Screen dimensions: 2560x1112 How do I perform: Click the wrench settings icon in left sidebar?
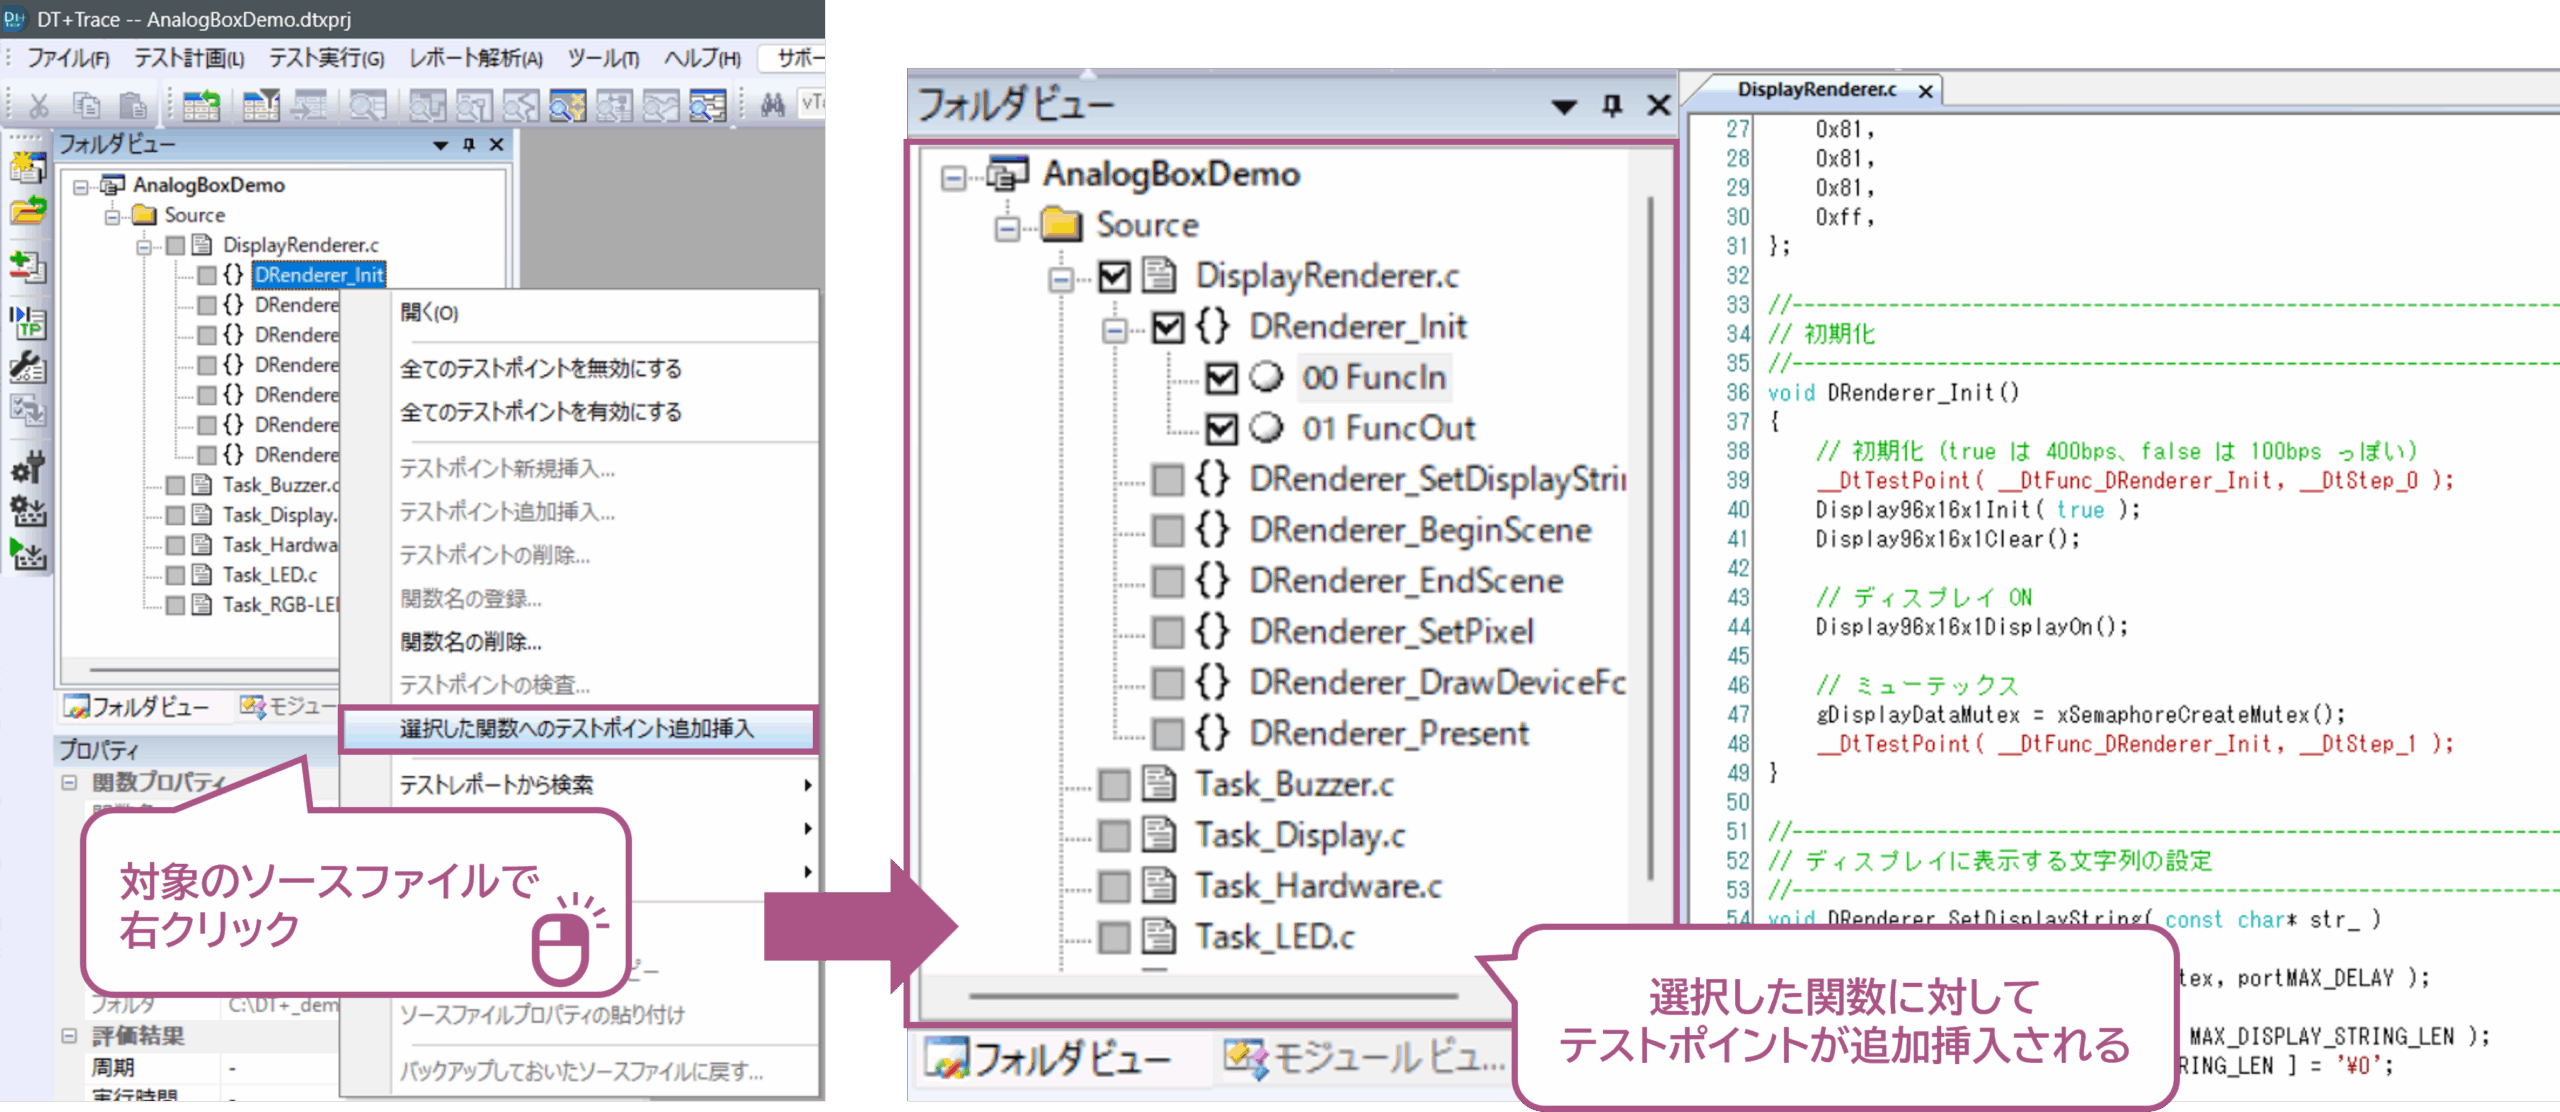coord(27,367)
